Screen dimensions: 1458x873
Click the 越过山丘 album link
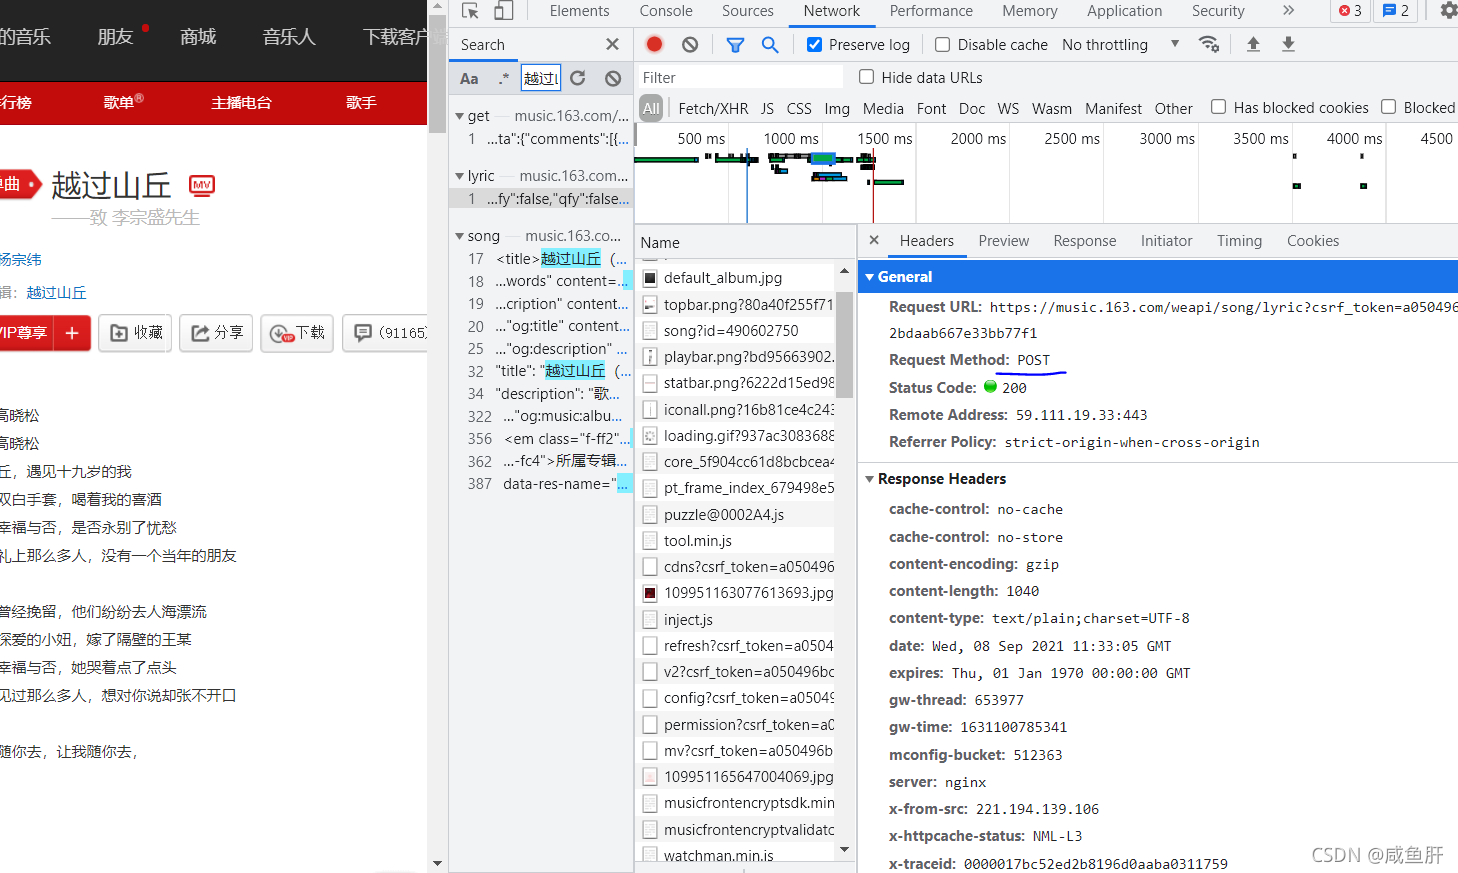(x=56, y=292)
